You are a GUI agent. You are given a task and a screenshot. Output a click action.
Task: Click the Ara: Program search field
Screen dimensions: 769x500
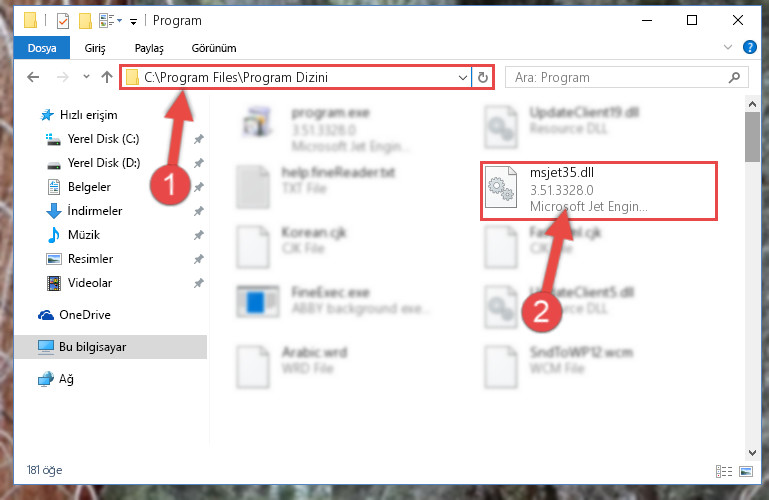click(x=619, y=77)
